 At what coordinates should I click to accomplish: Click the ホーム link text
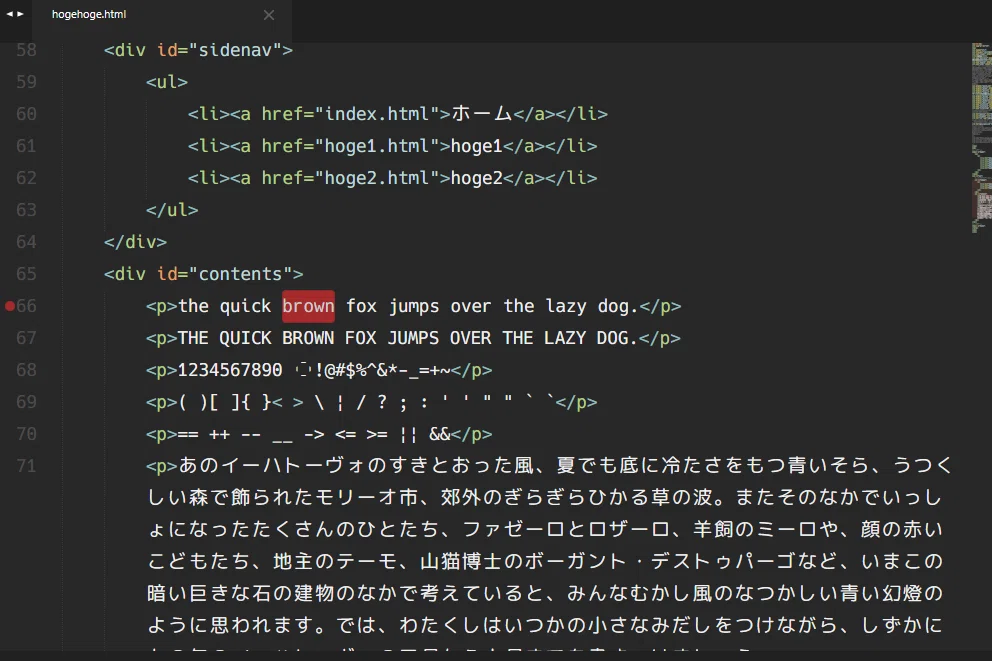[x=481, y=114]
